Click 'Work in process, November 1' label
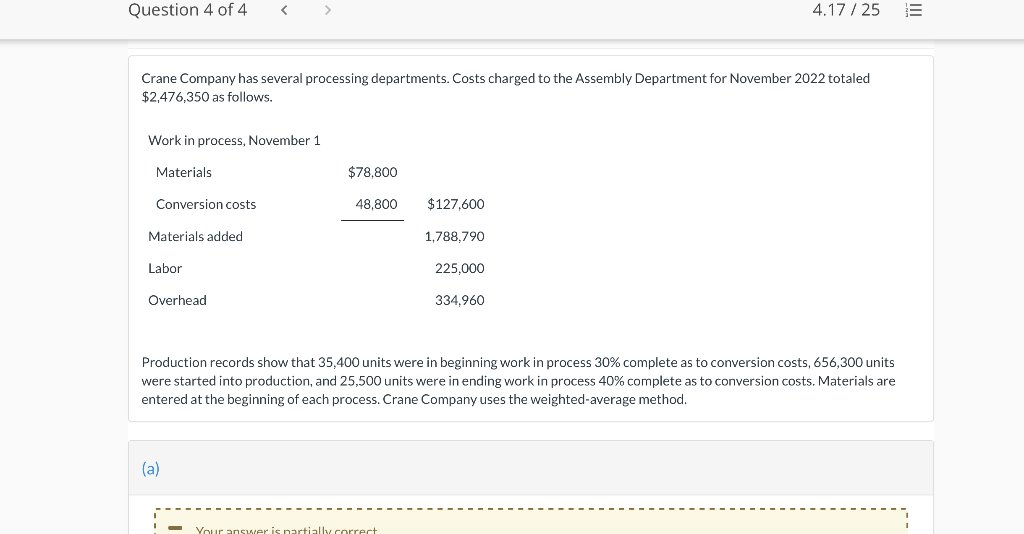This screenshot has width=1024, height=534. pos(234,140)
